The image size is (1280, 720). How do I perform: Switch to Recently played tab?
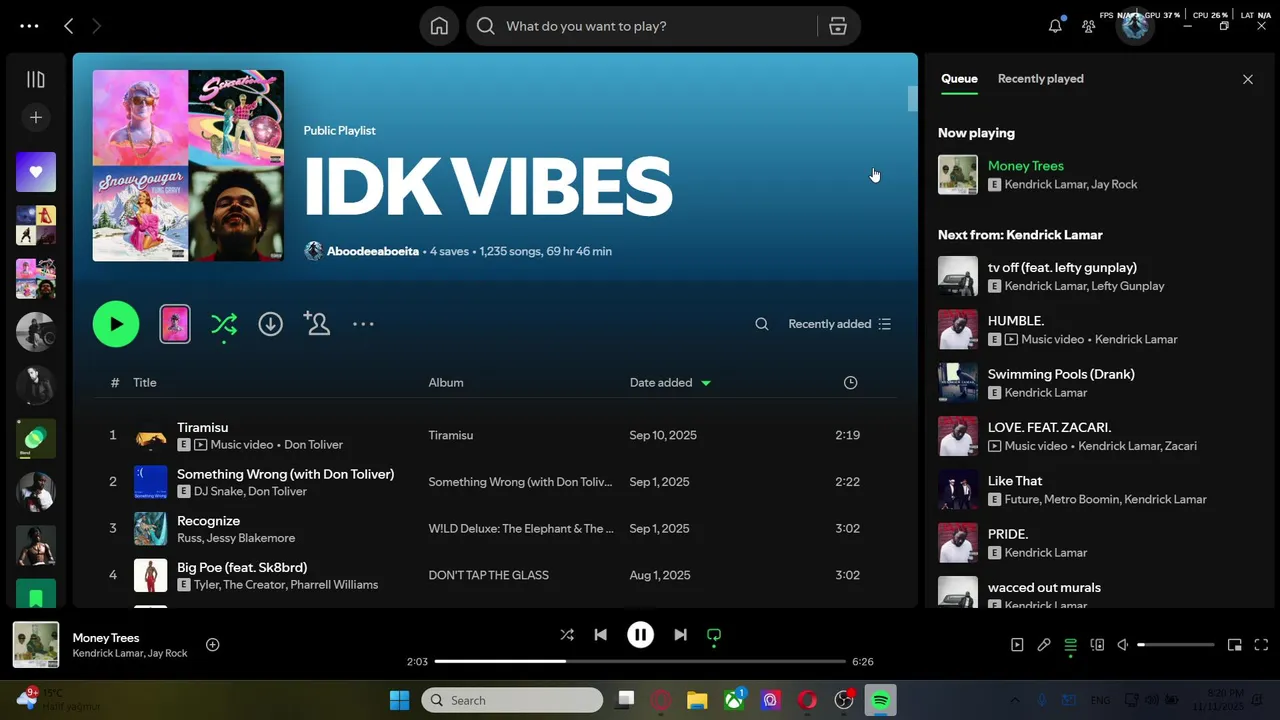(1041, 79)
